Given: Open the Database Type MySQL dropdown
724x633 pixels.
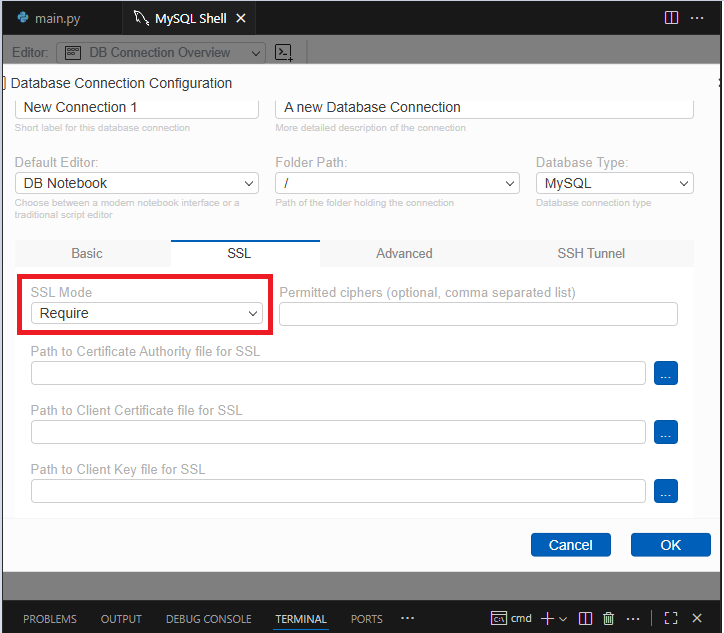Looking at the screenshot, I should tap(615, 183).
